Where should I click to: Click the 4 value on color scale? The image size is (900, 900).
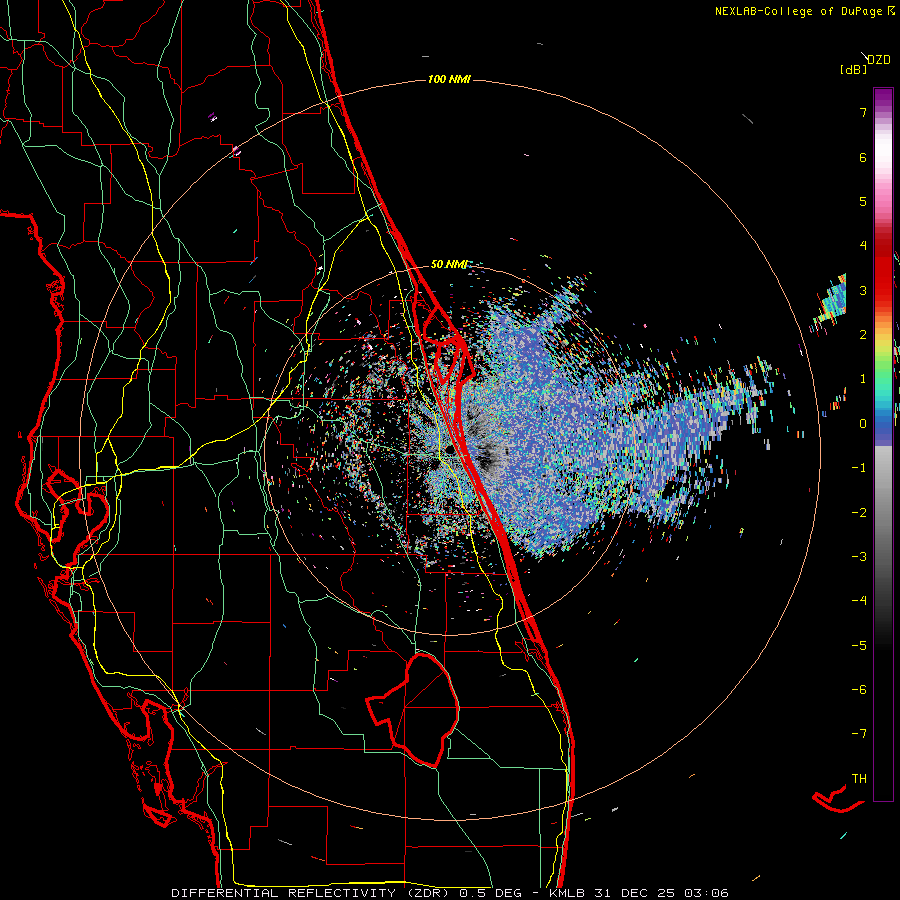click(863, 246)
